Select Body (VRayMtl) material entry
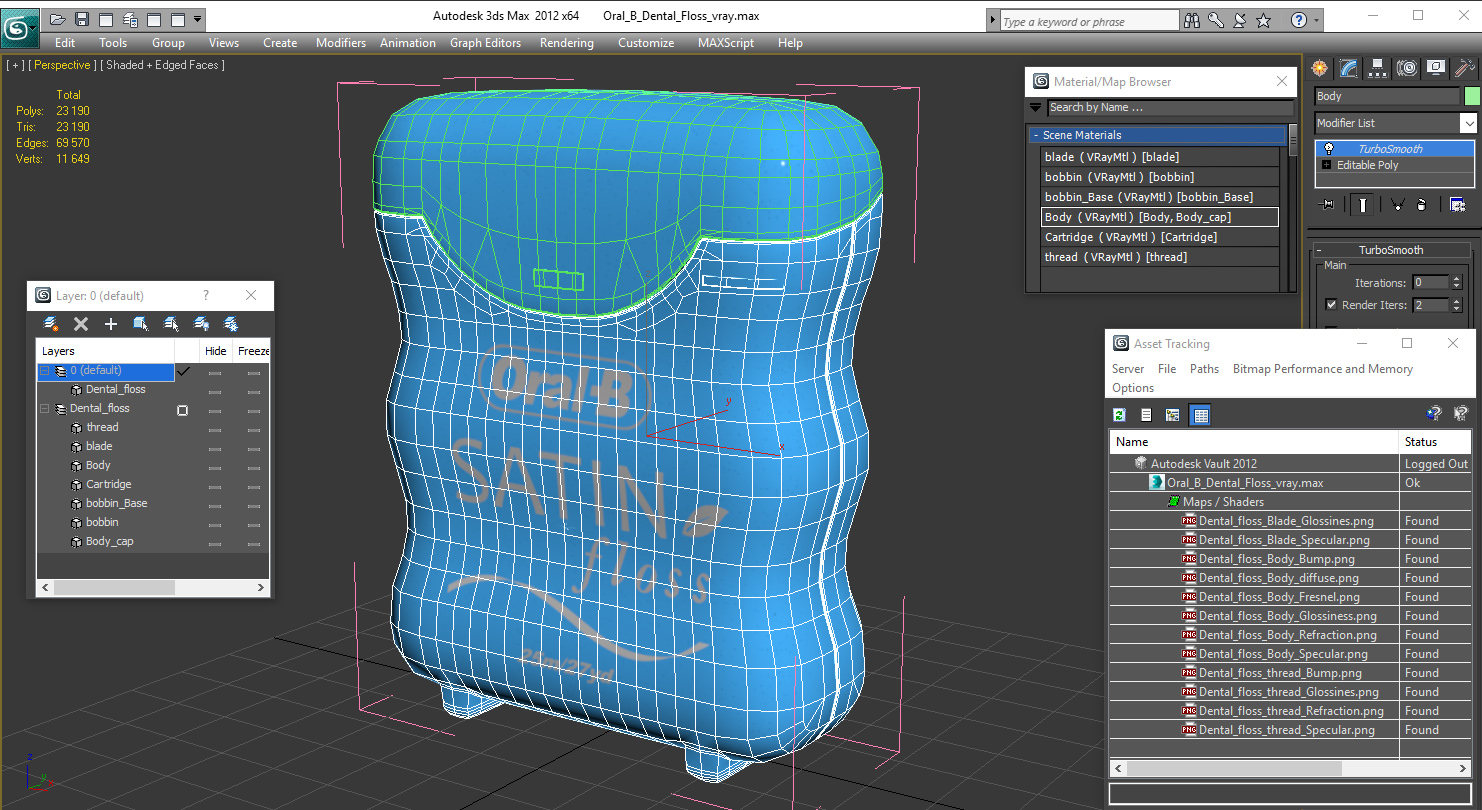The width and height of the screenshot is (1482, 810). pyautogui.click(x=1160, y=217)
